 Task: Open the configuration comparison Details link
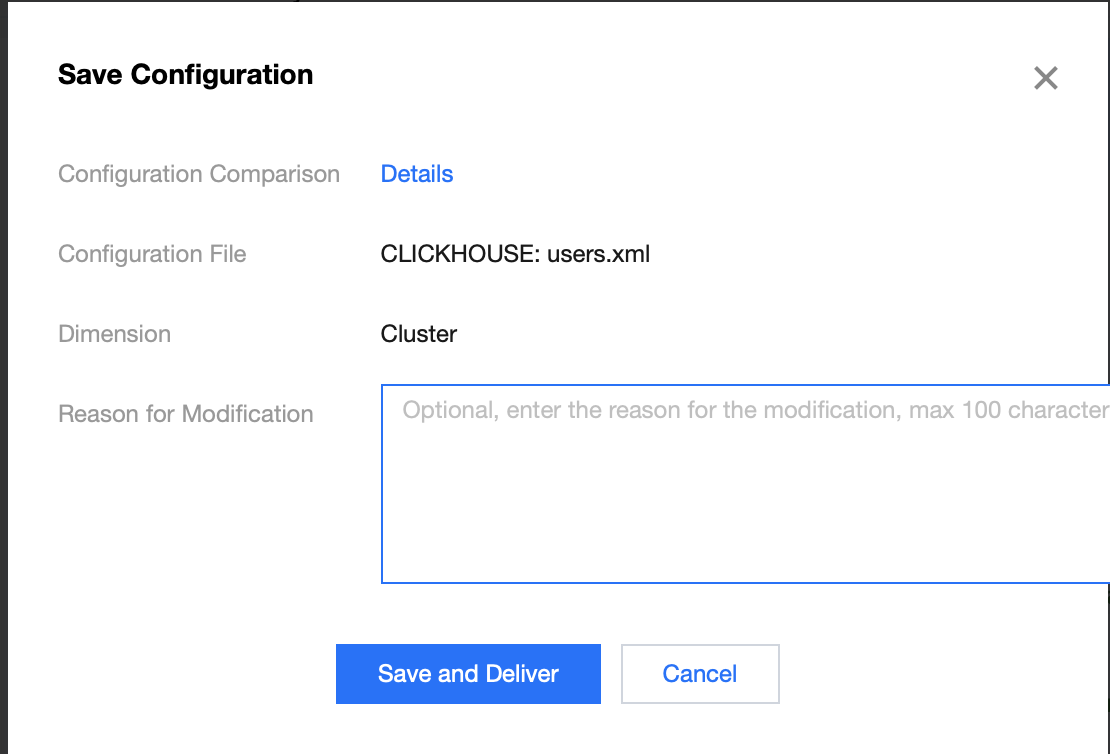(417, 174)
